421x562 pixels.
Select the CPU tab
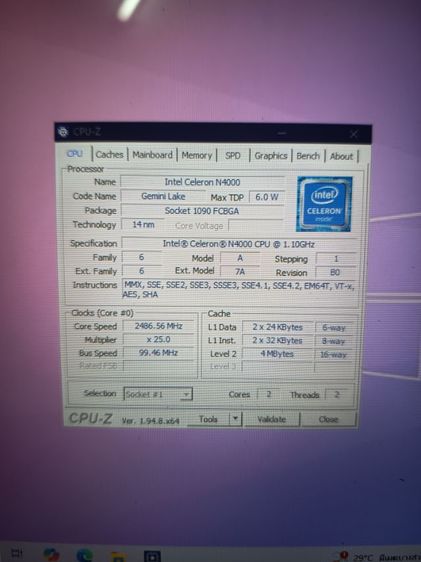(x=75, y=153)
